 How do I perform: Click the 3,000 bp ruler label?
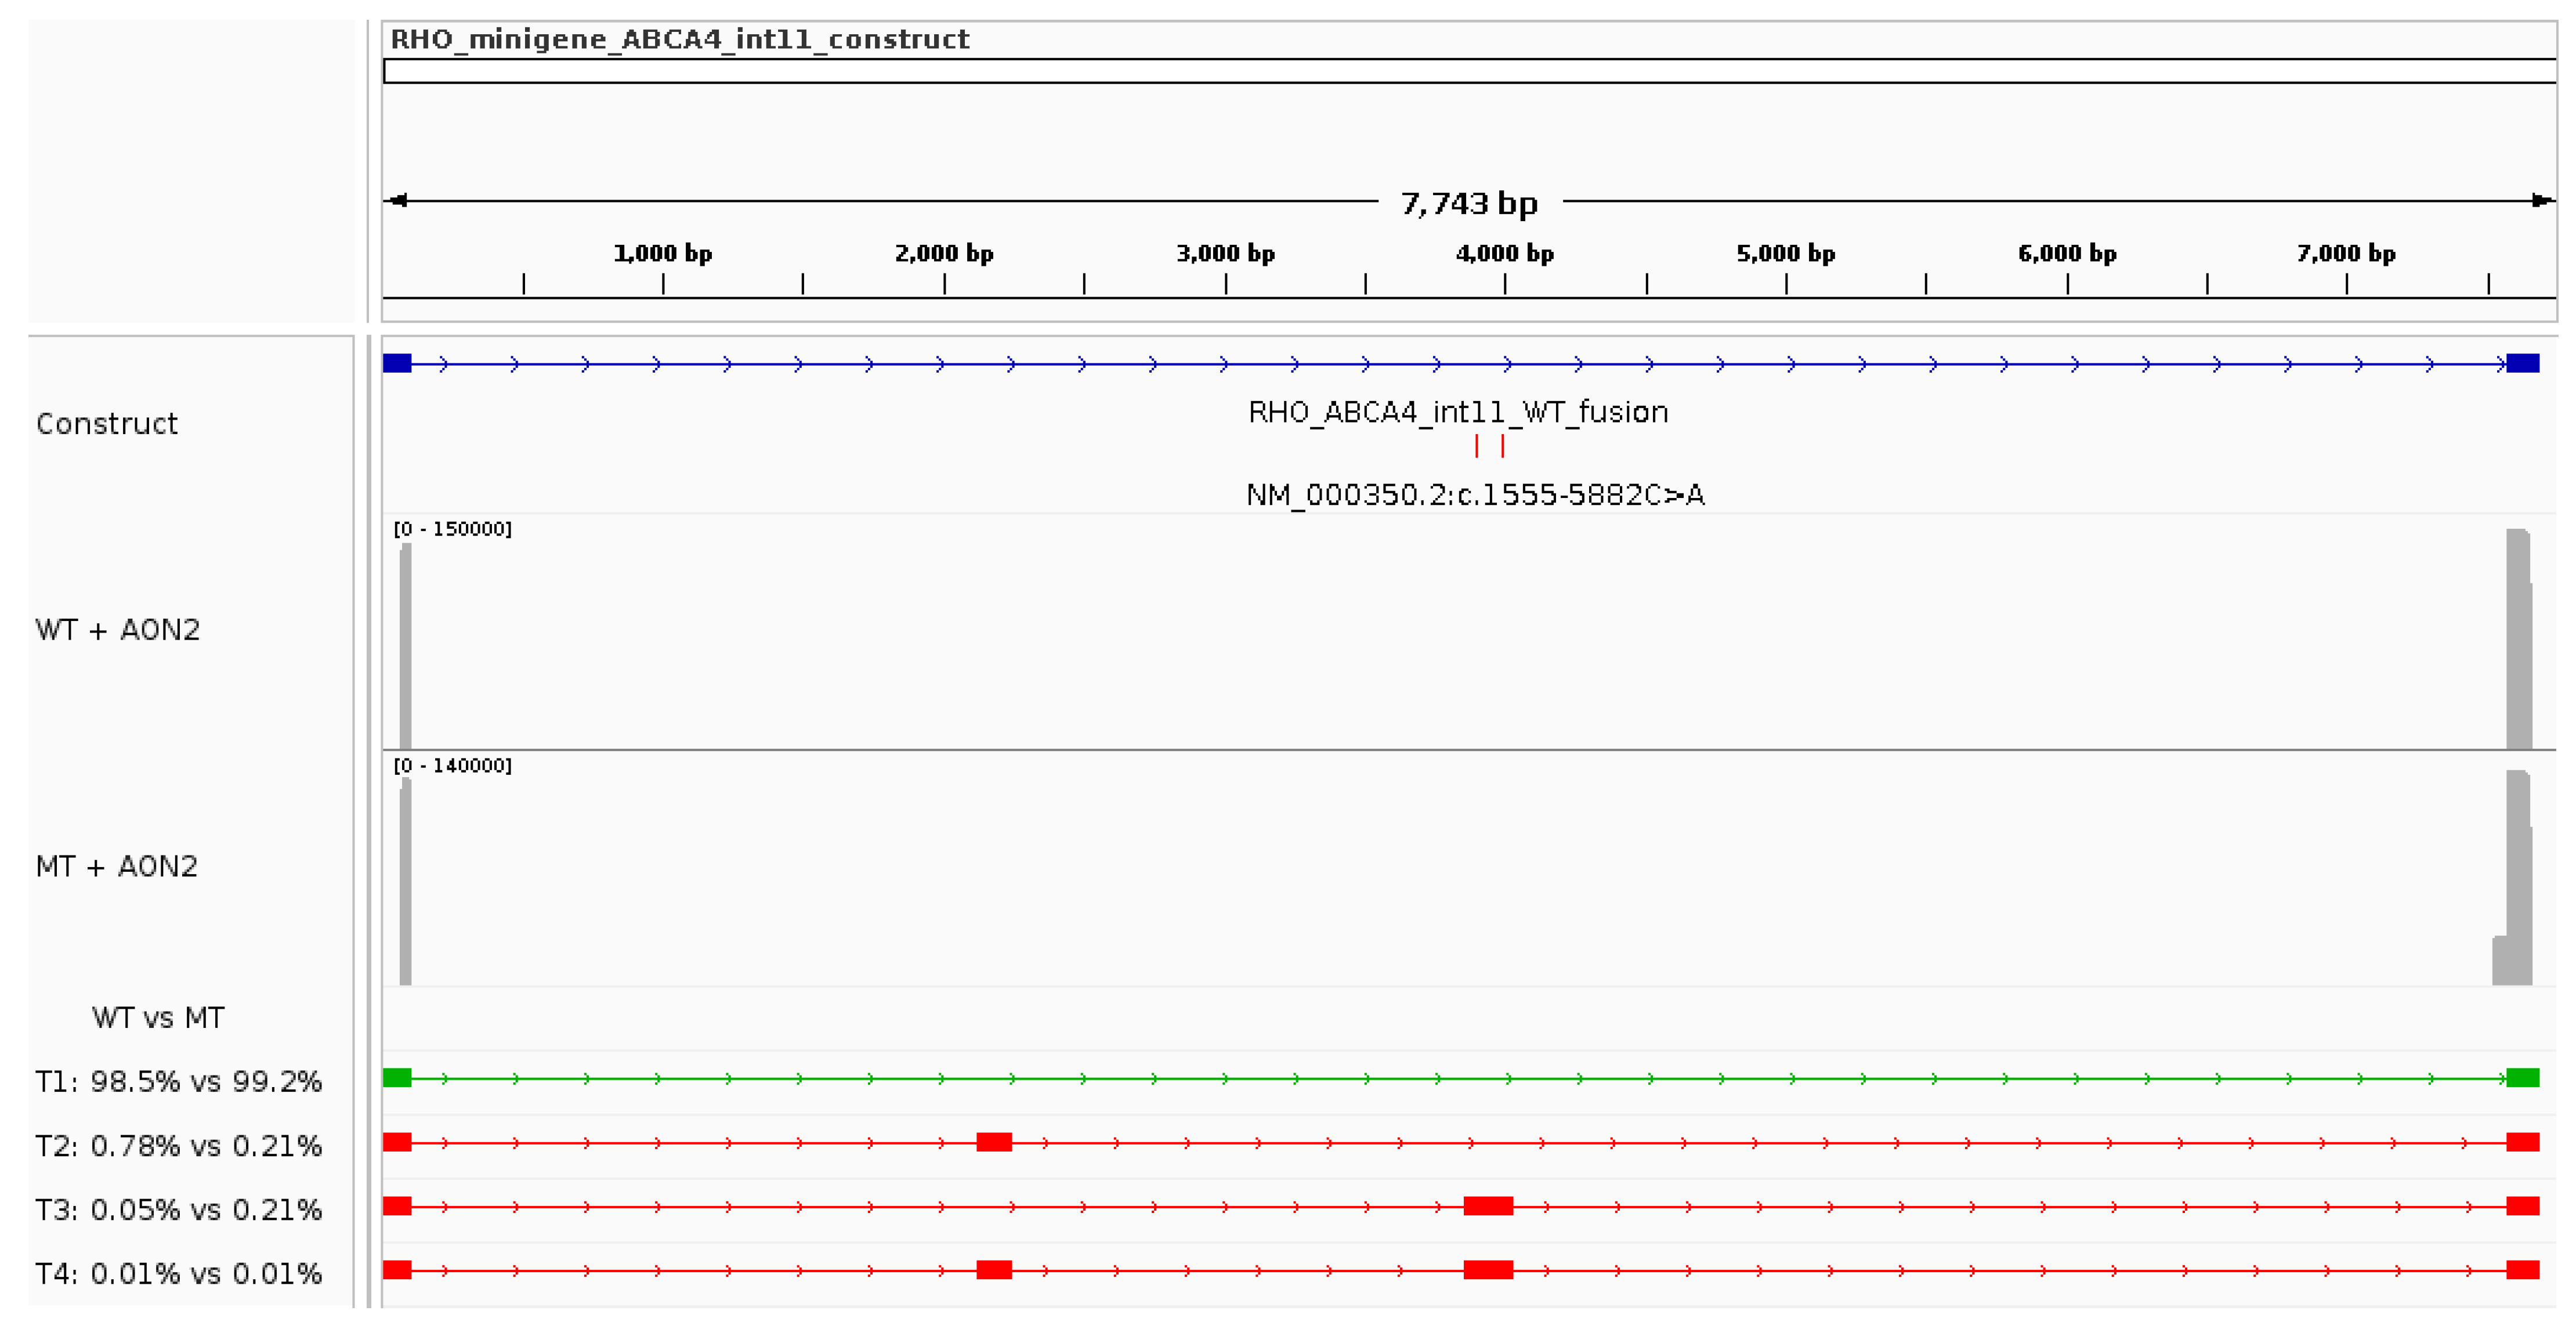point(1225,253)
